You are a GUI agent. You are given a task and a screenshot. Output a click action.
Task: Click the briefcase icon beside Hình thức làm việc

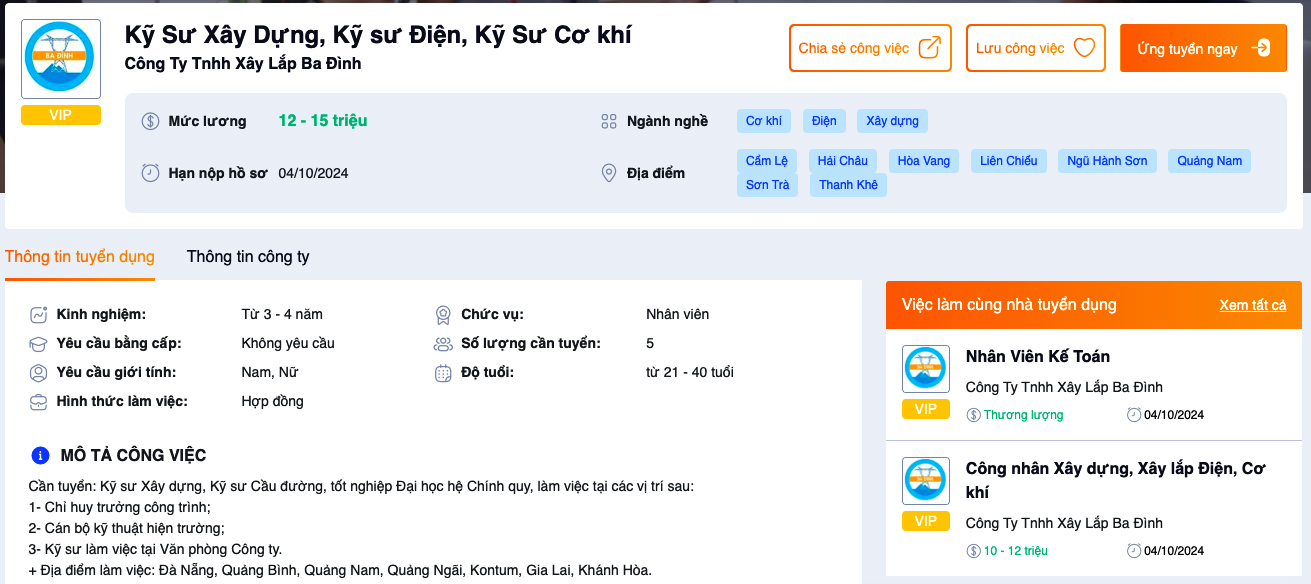(39, 401)
